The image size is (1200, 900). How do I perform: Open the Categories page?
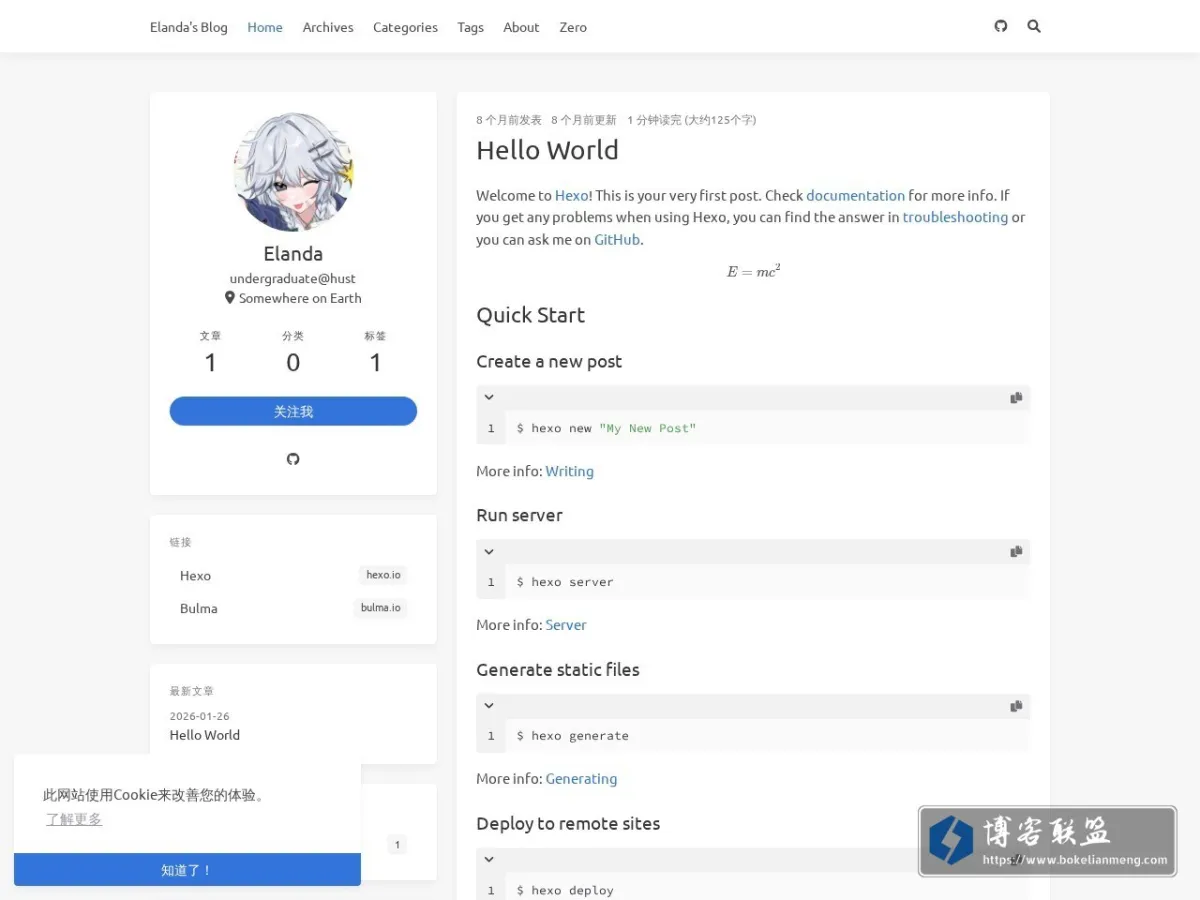tap(405, 27)
